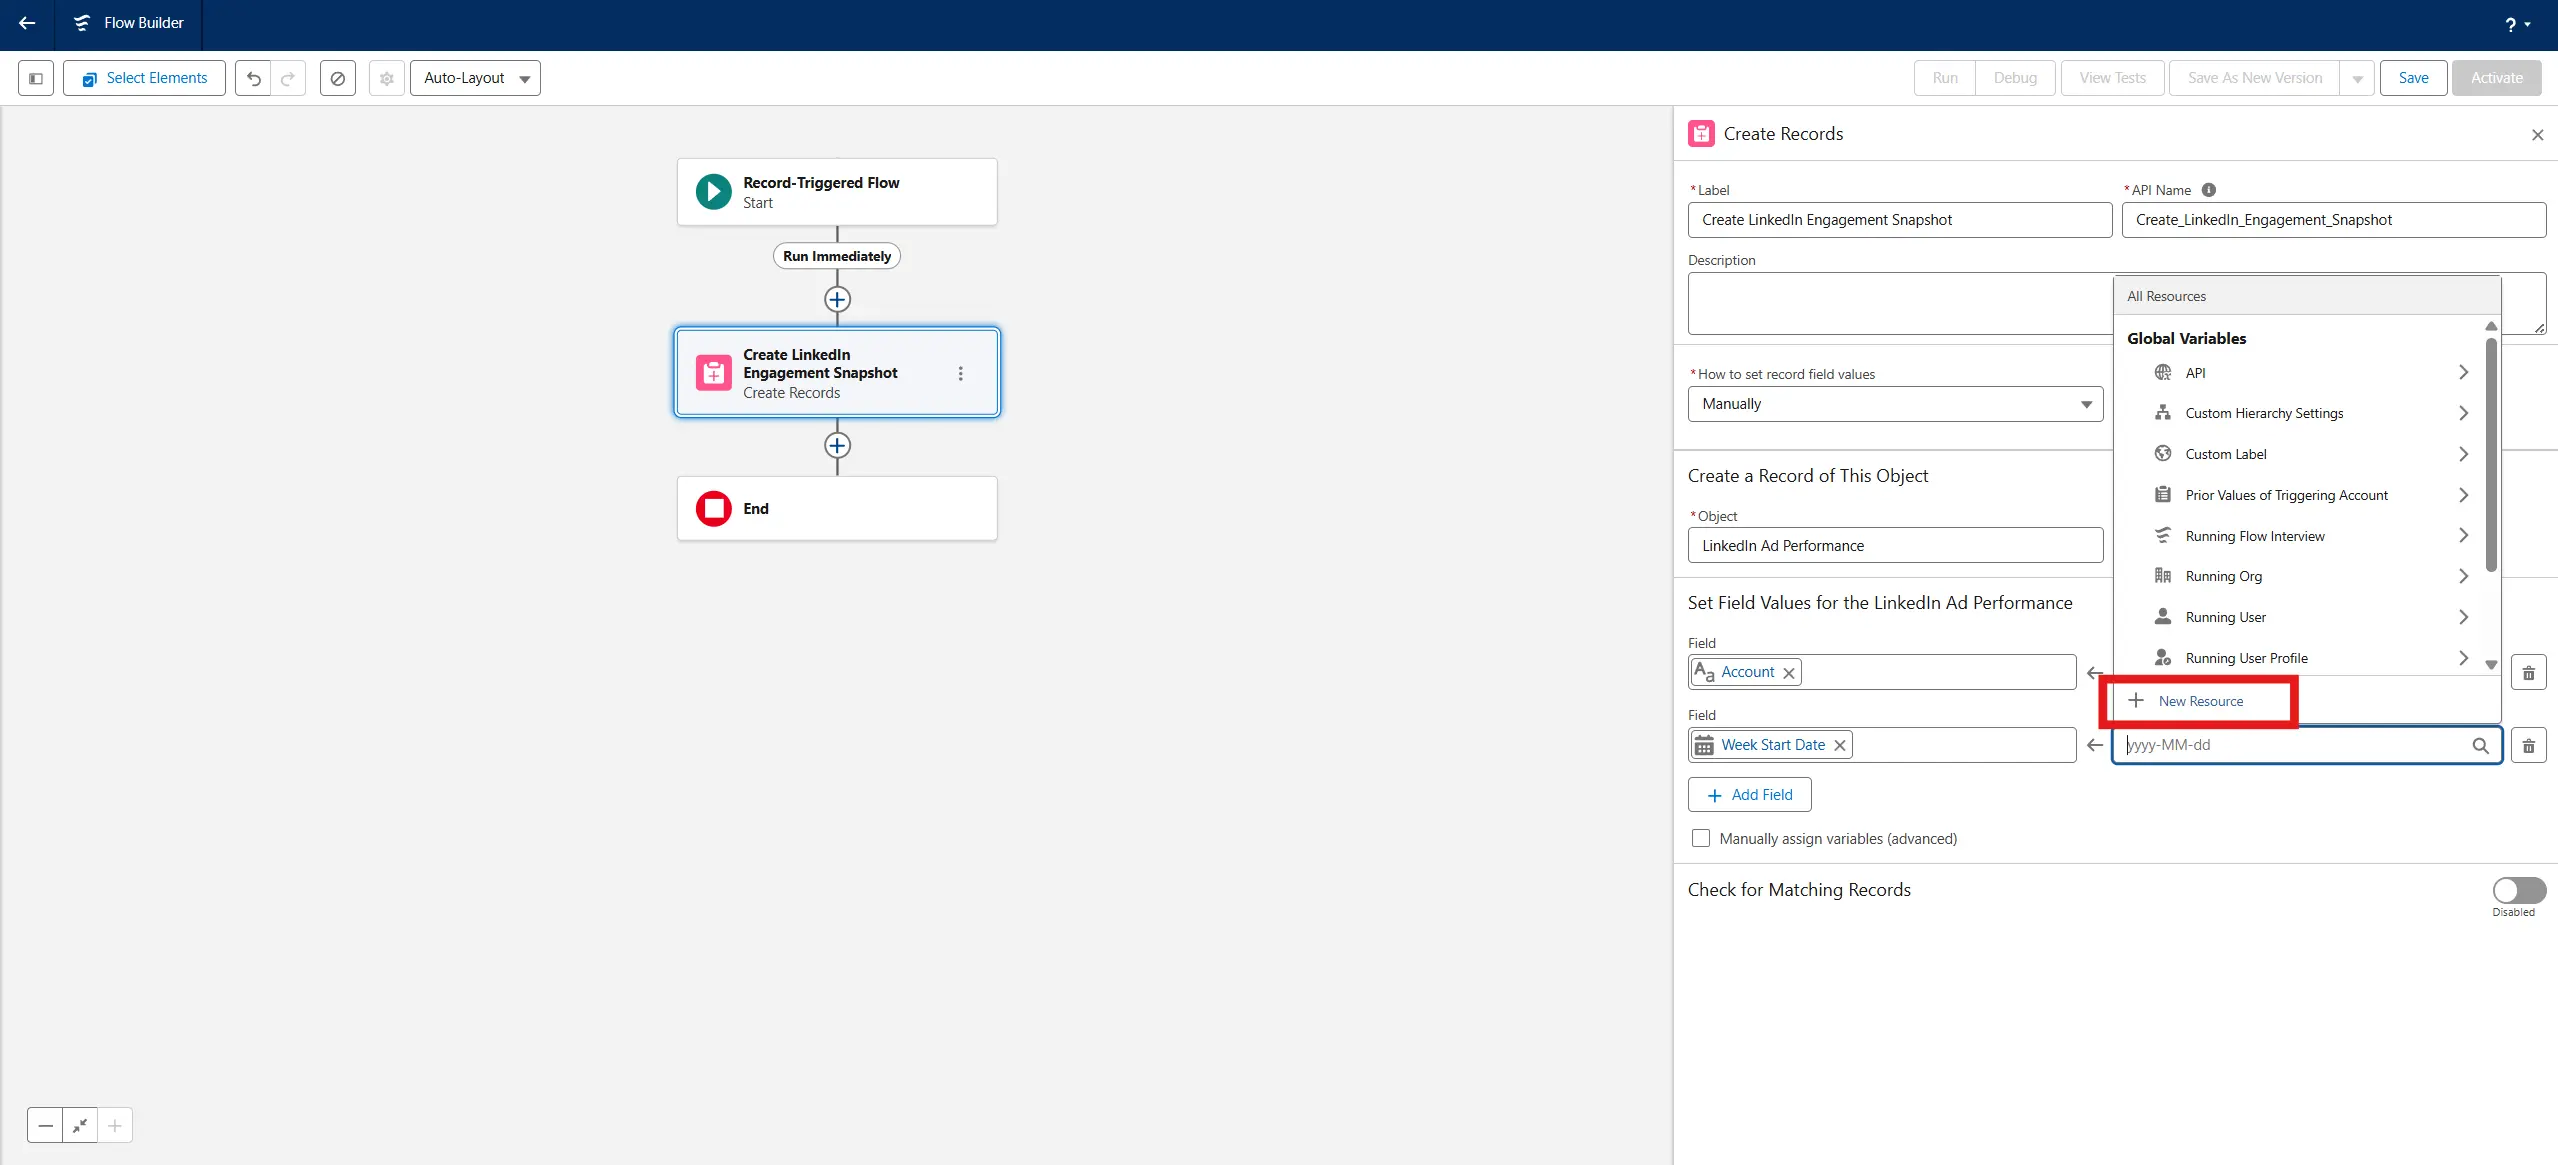Remove the Week Start Date field pill
2558x1165 pixels.
1839,745
